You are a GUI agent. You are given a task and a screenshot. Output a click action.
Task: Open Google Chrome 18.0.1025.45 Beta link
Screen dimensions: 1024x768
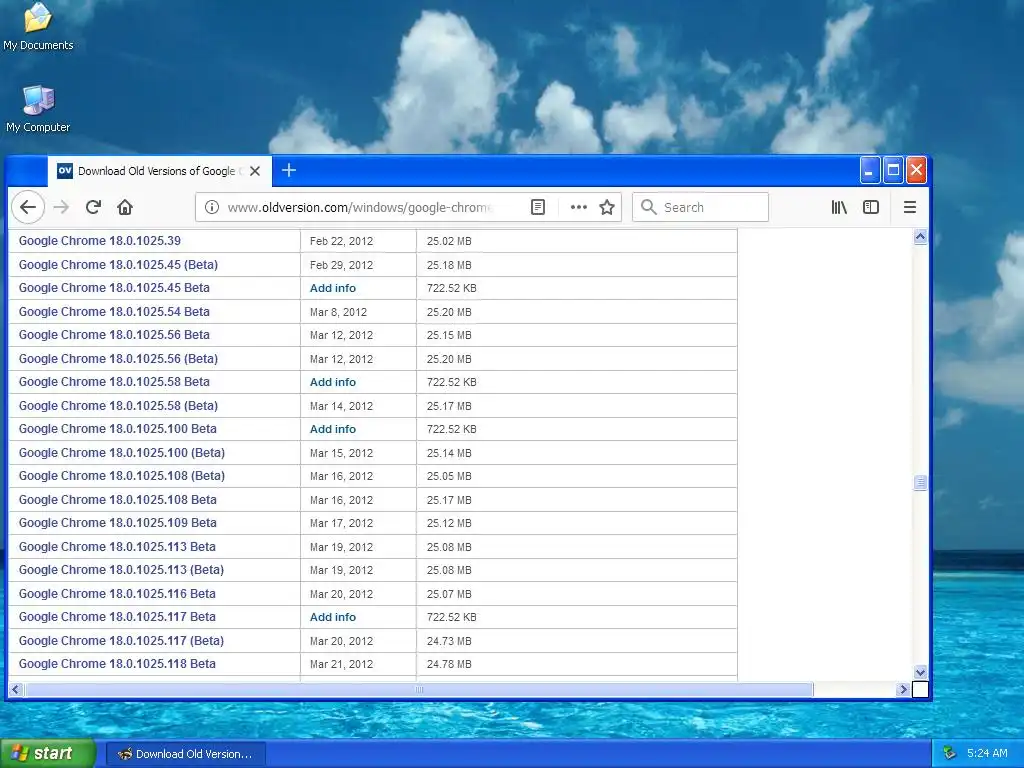(x=114, y=288)
